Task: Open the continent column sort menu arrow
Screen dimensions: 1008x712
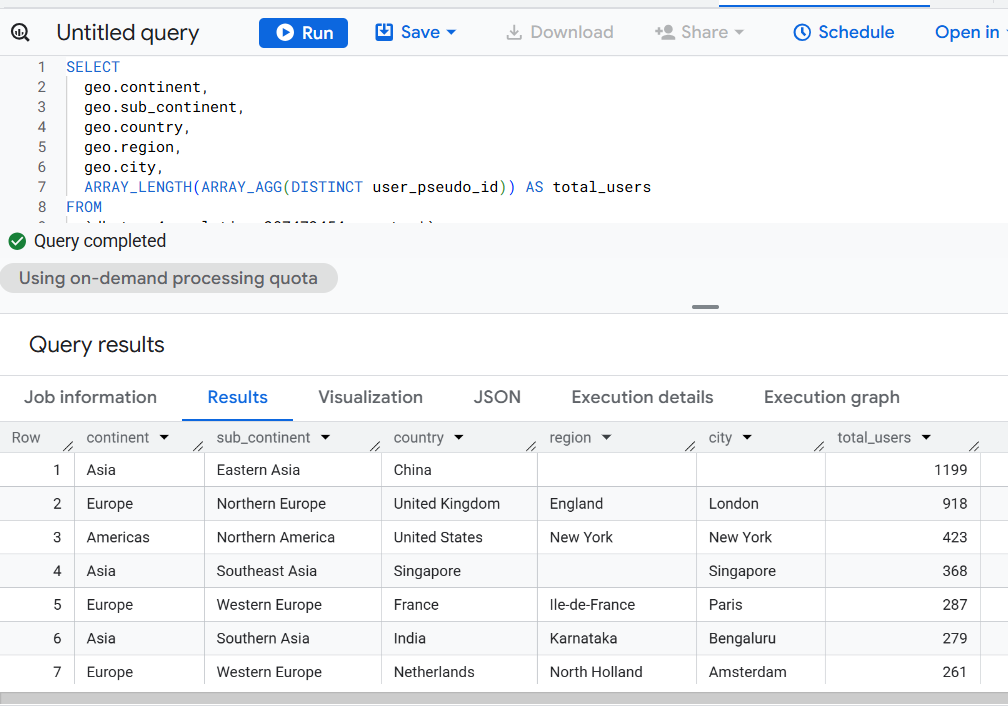Action: coord(164,438)
